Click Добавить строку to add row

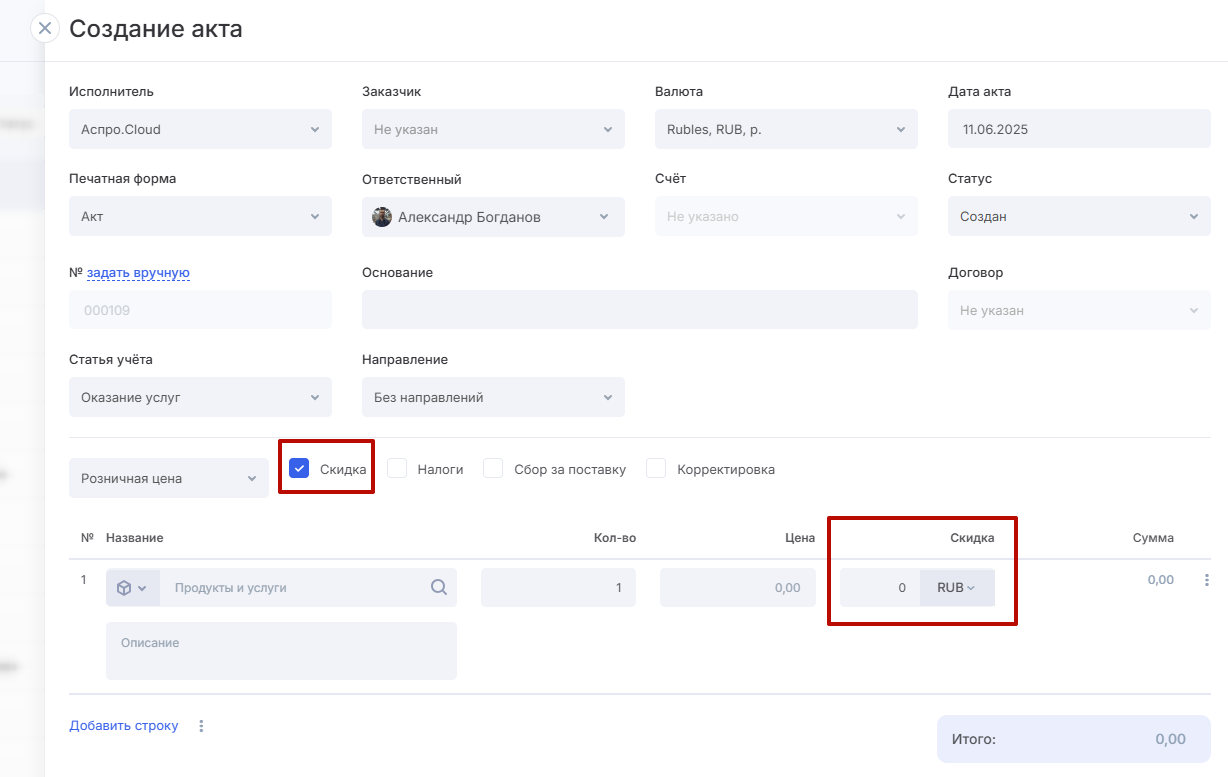click(124, 726)
